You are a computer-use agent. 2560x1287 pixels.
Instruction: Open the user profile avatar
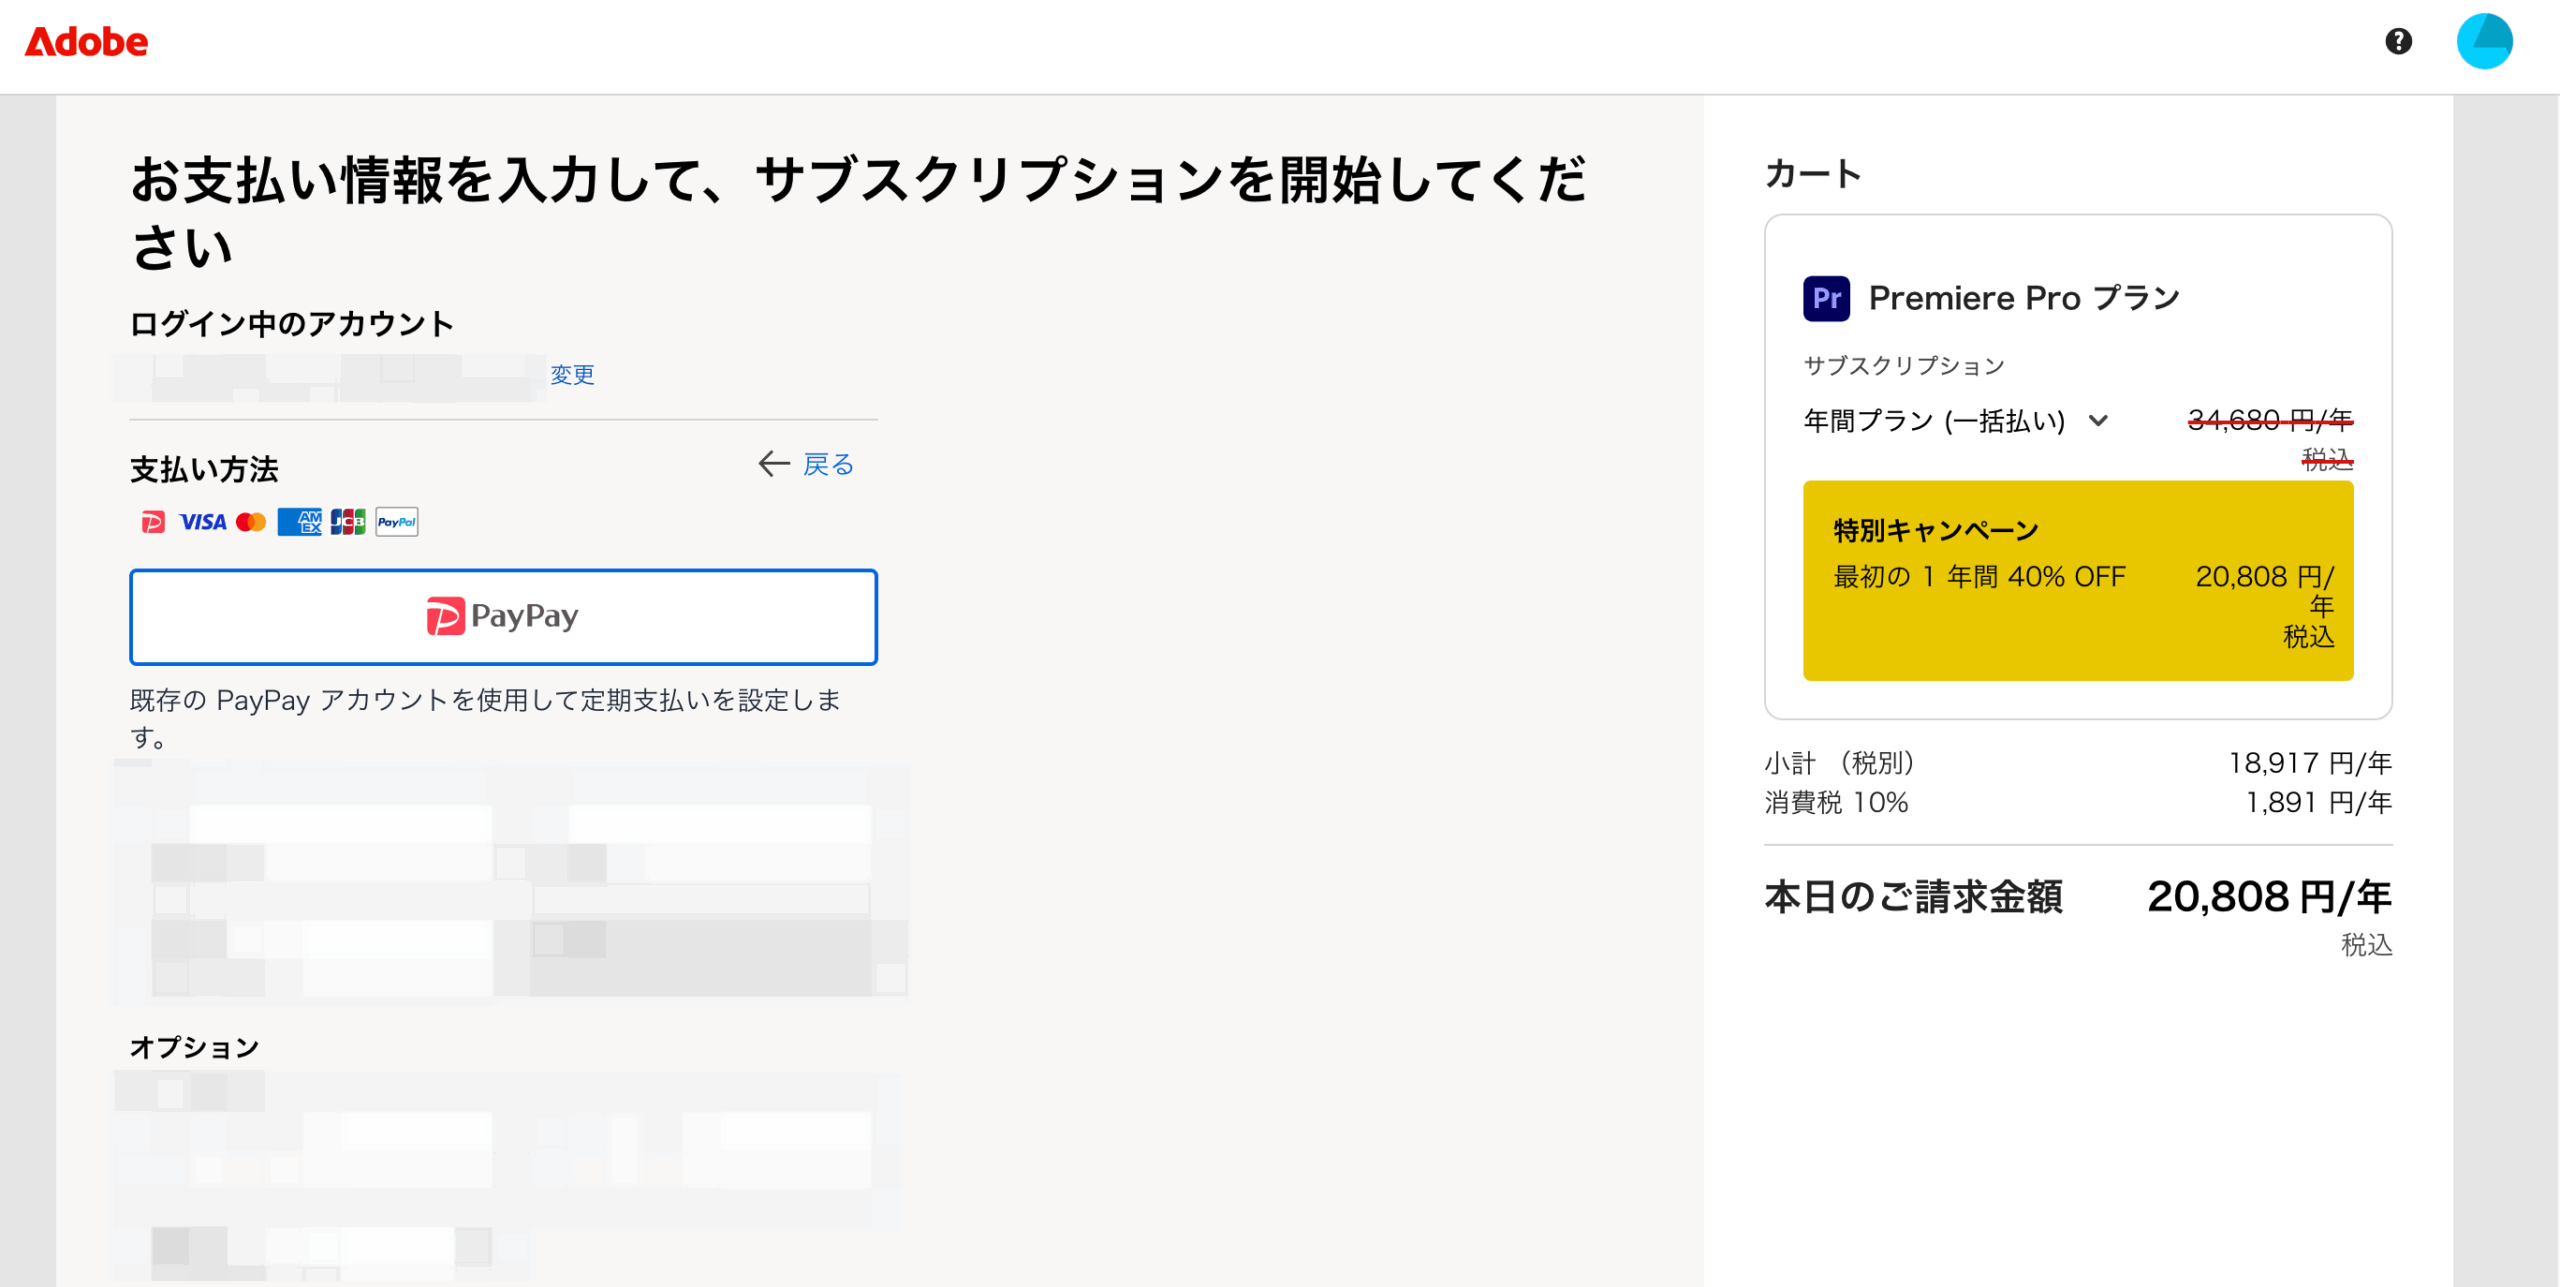tap(2484, 41)
